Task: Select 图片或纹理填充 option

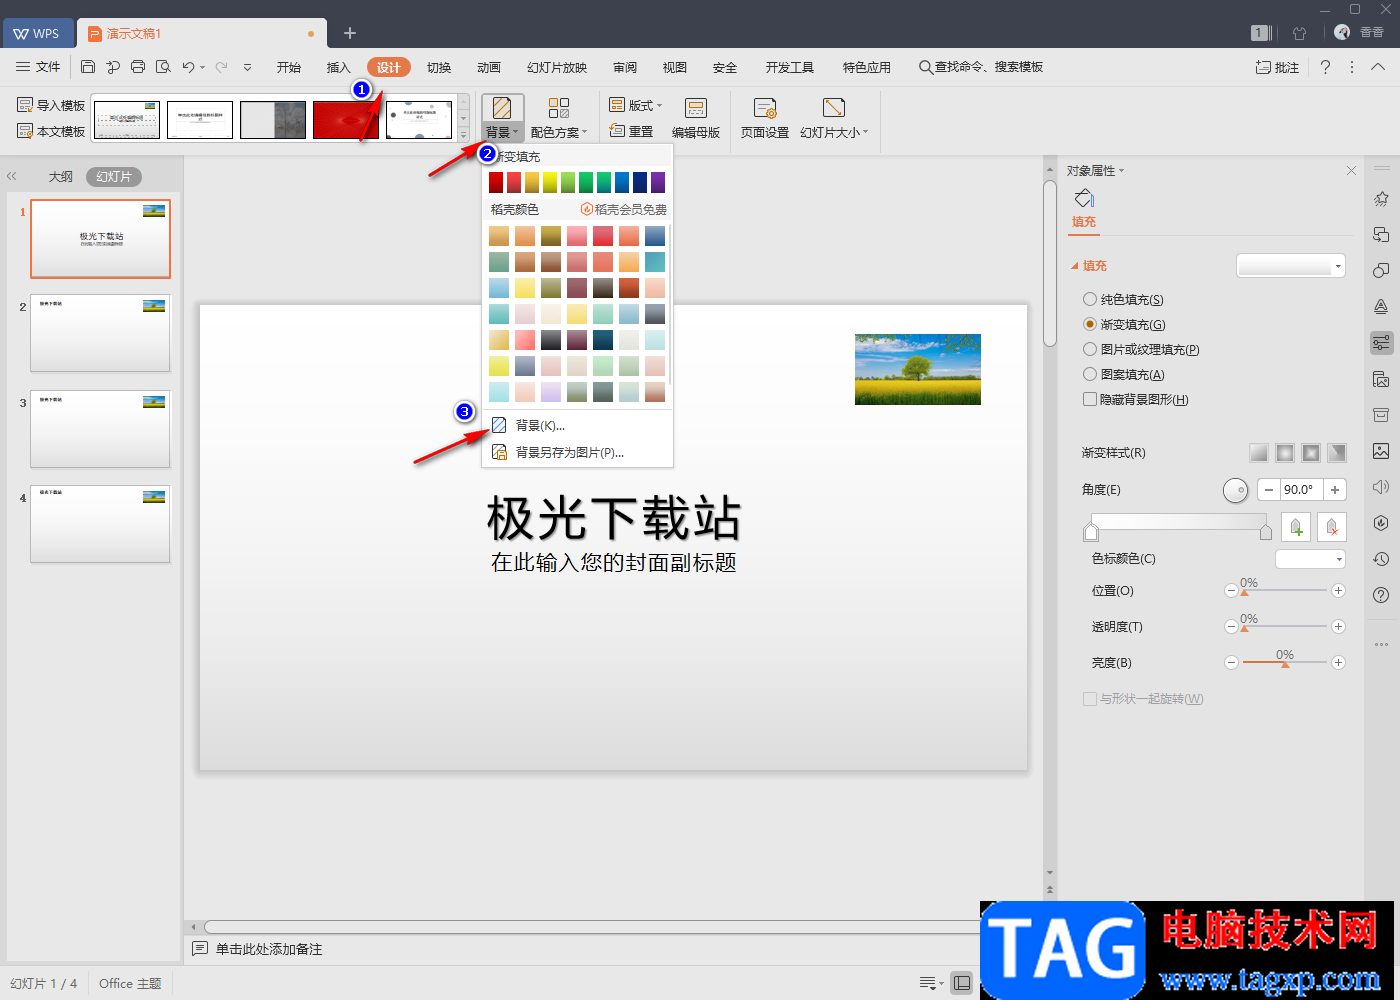Action: click(1141, 349)
